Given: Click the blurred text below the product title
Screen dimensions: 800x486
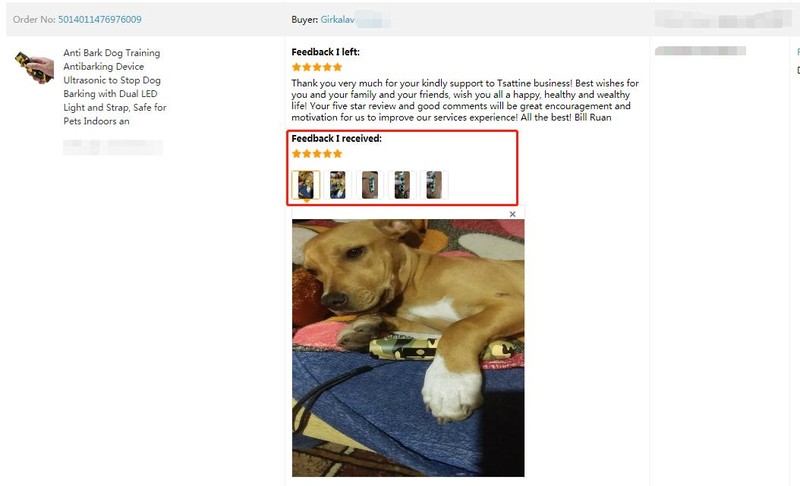Looking at the screenshot, I should coord(113,147).
